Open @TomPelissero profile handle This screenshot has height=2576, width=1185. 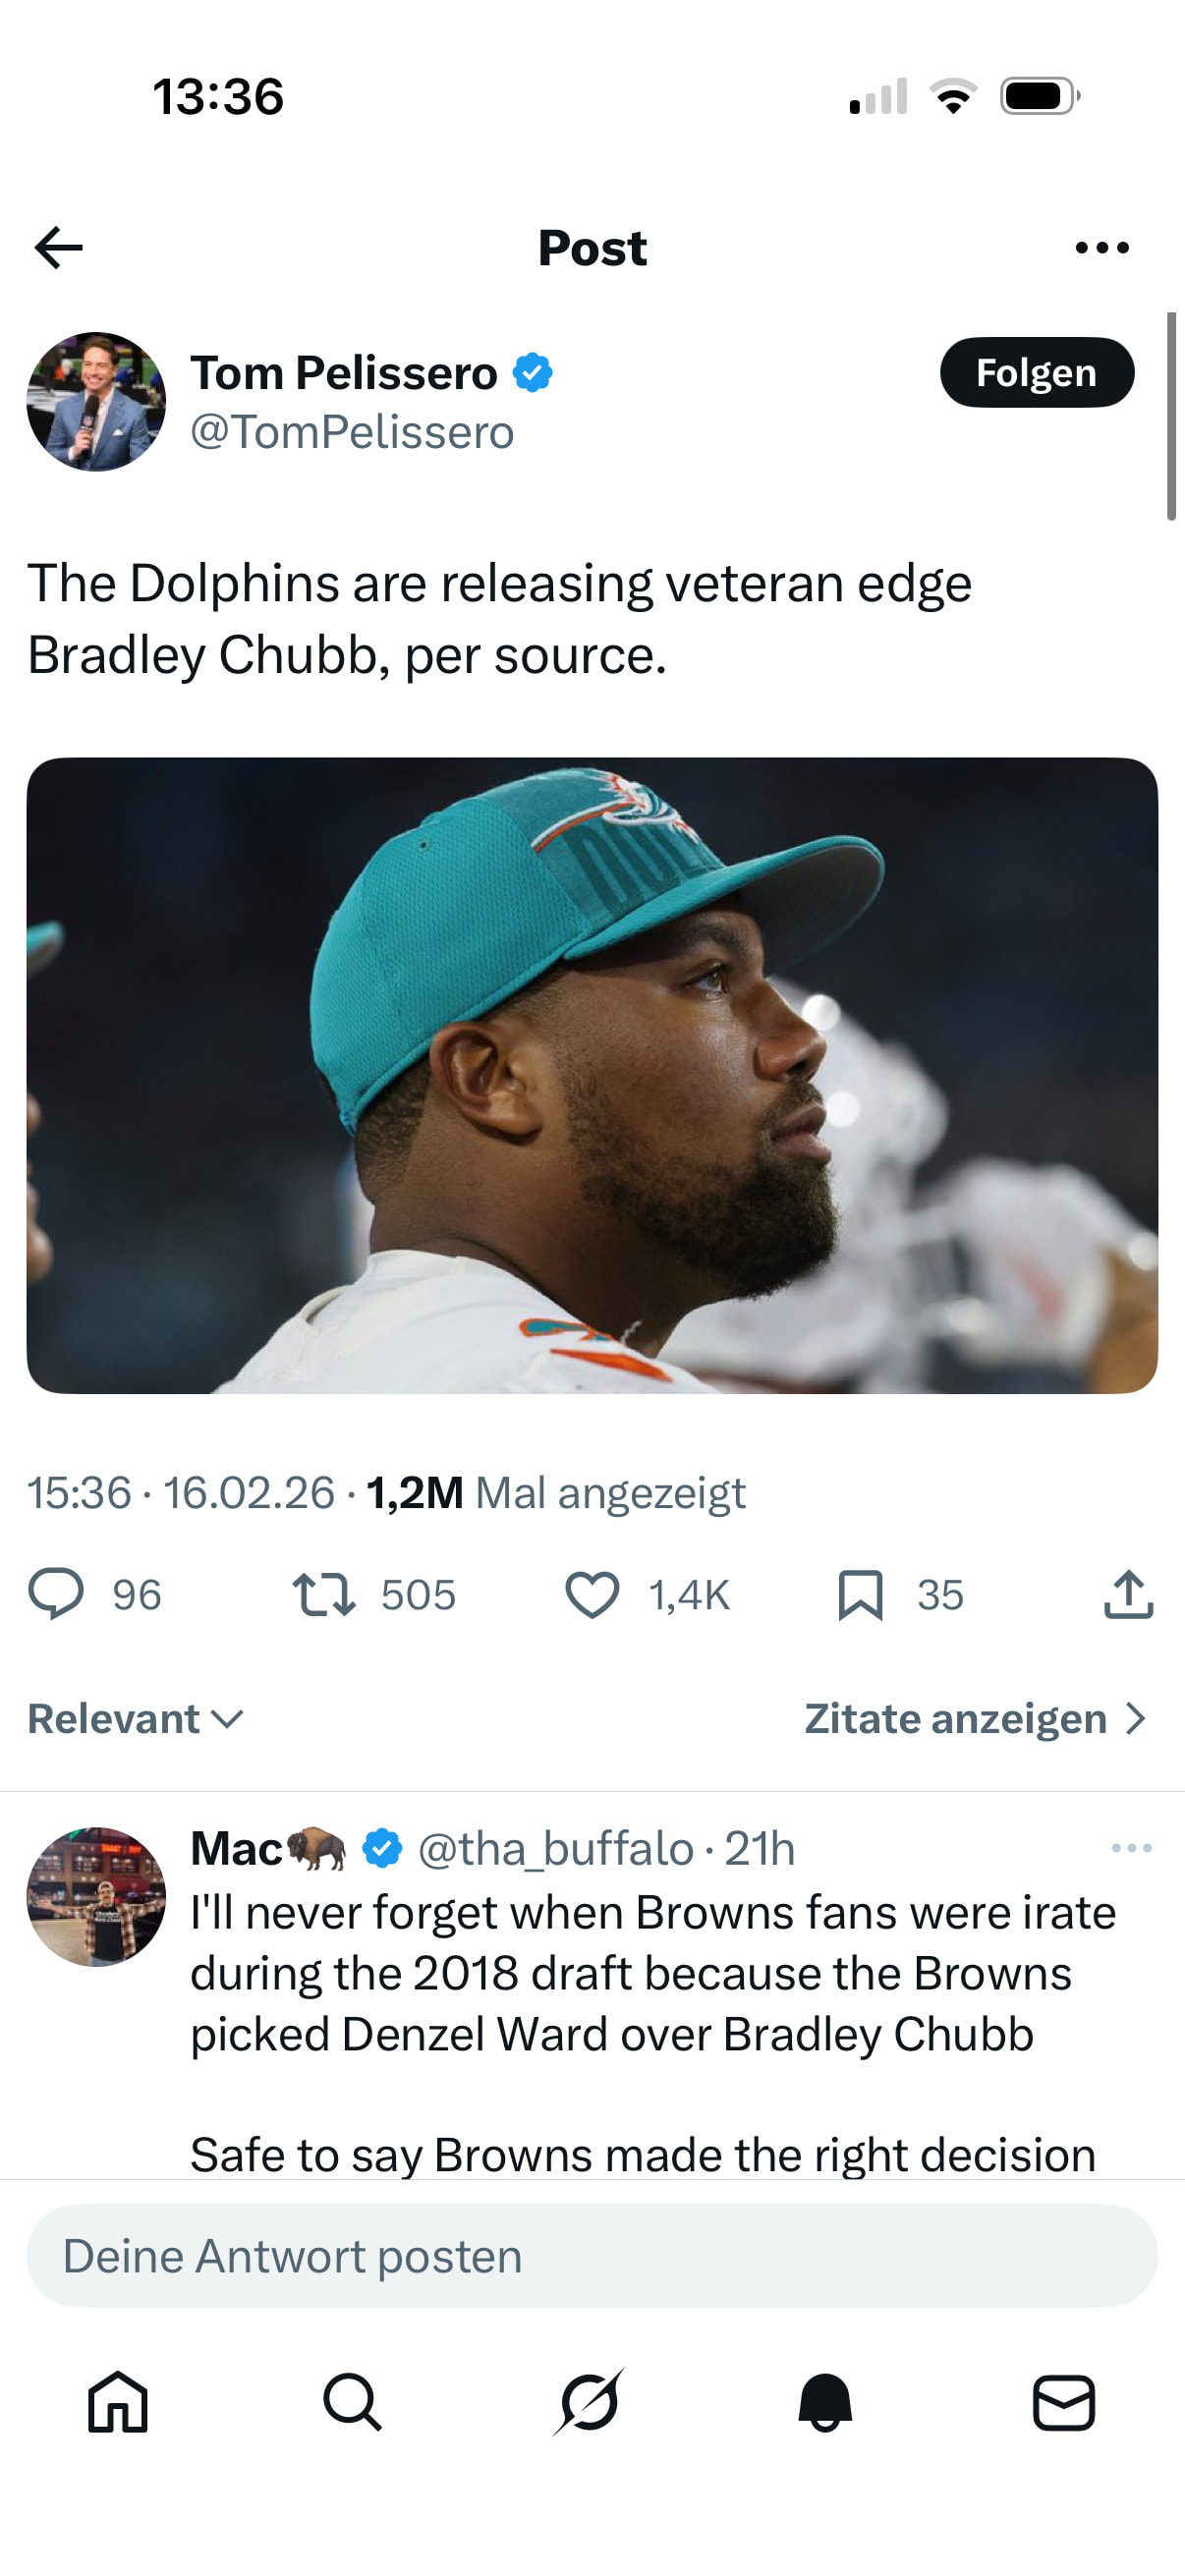(352, 432)
